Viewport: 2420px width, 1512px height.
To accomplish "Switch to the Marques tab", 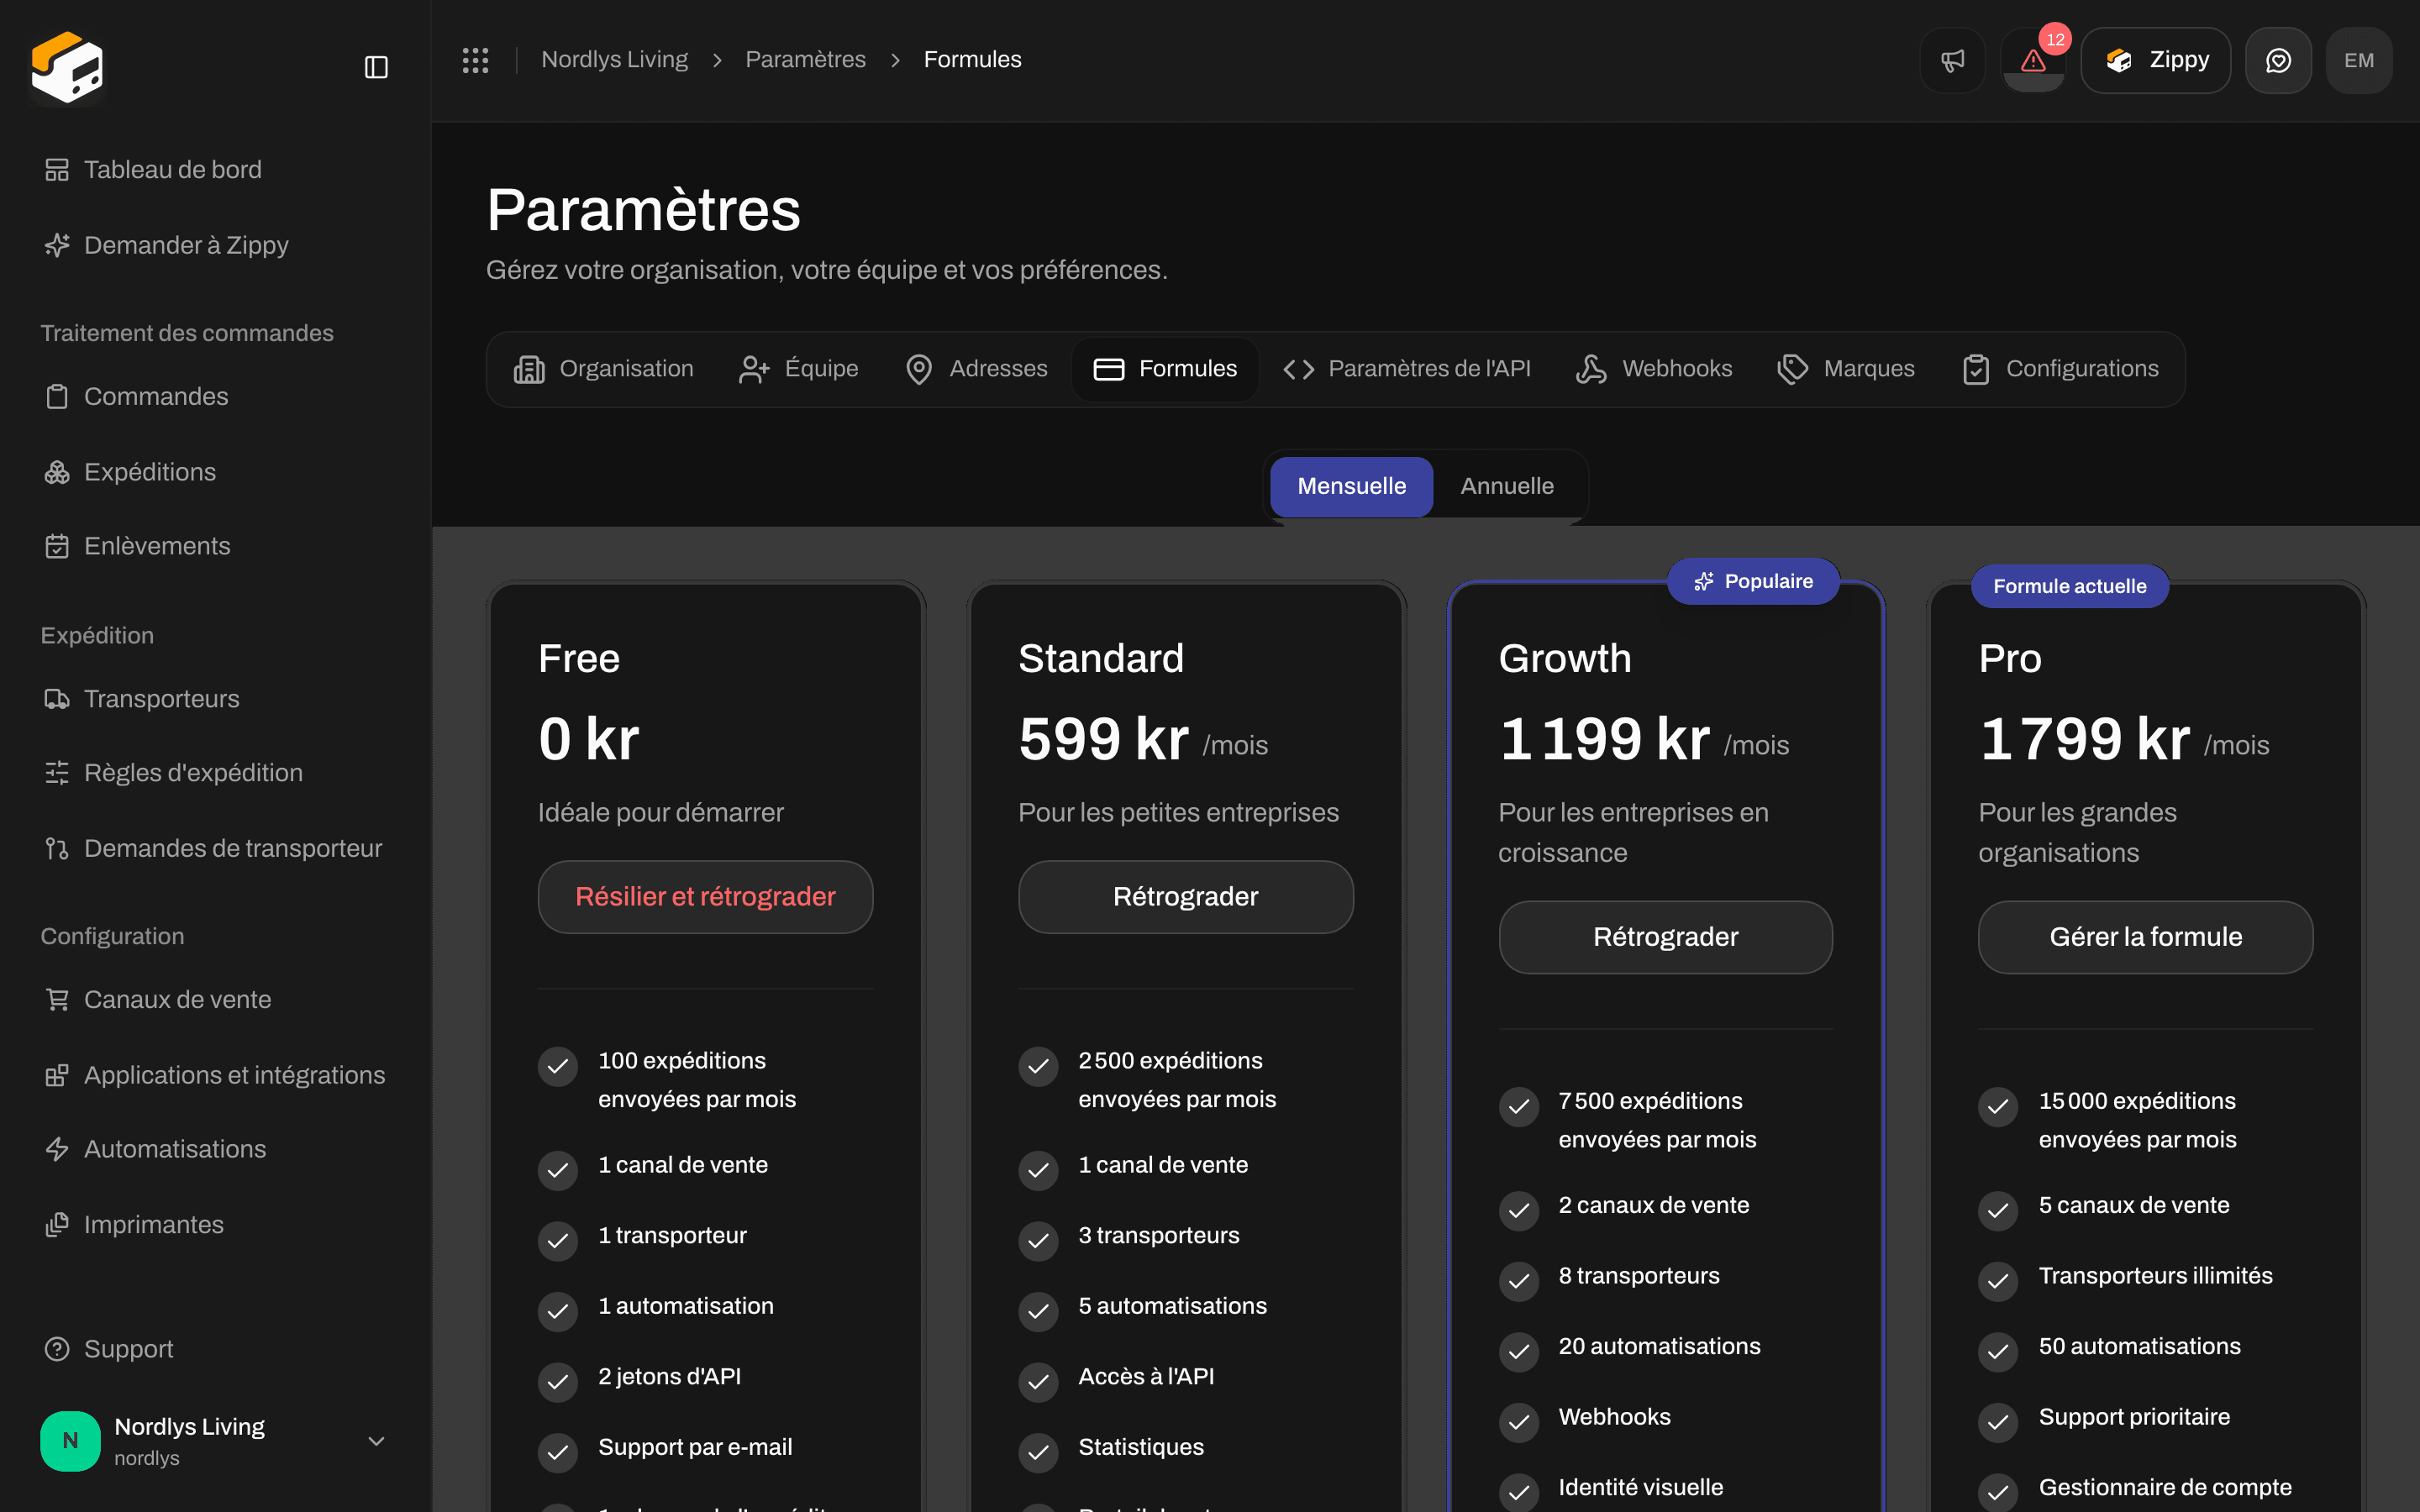I will click(x=1846, y=369).
